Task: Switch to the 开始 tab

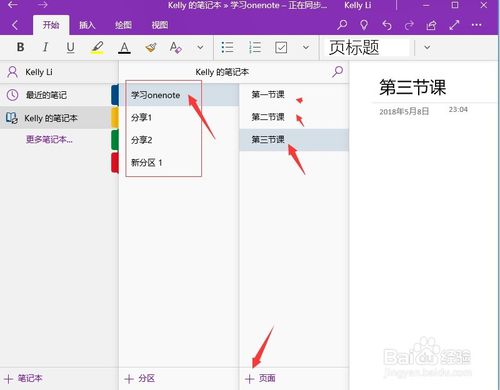Action: [x=51, y=25]
